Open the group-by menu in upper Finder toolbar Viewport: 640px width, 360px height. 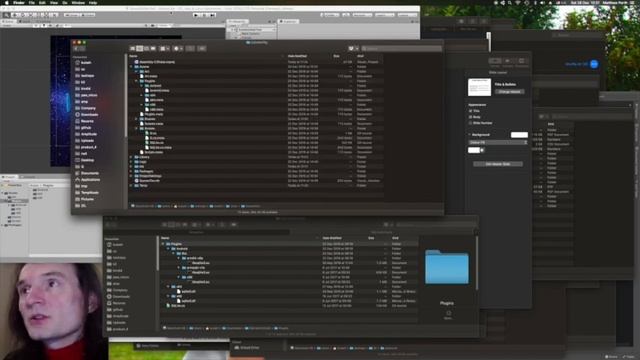pos(165,49)
